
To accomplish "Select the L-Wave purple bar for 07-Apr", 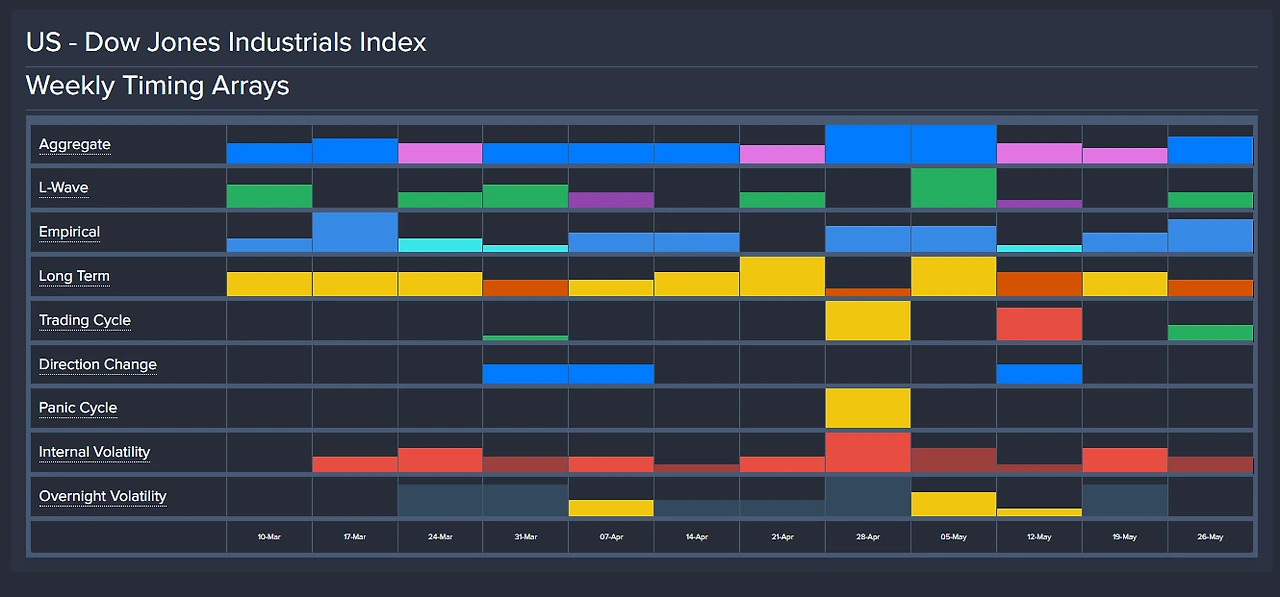I will click(x=611, y=200).
